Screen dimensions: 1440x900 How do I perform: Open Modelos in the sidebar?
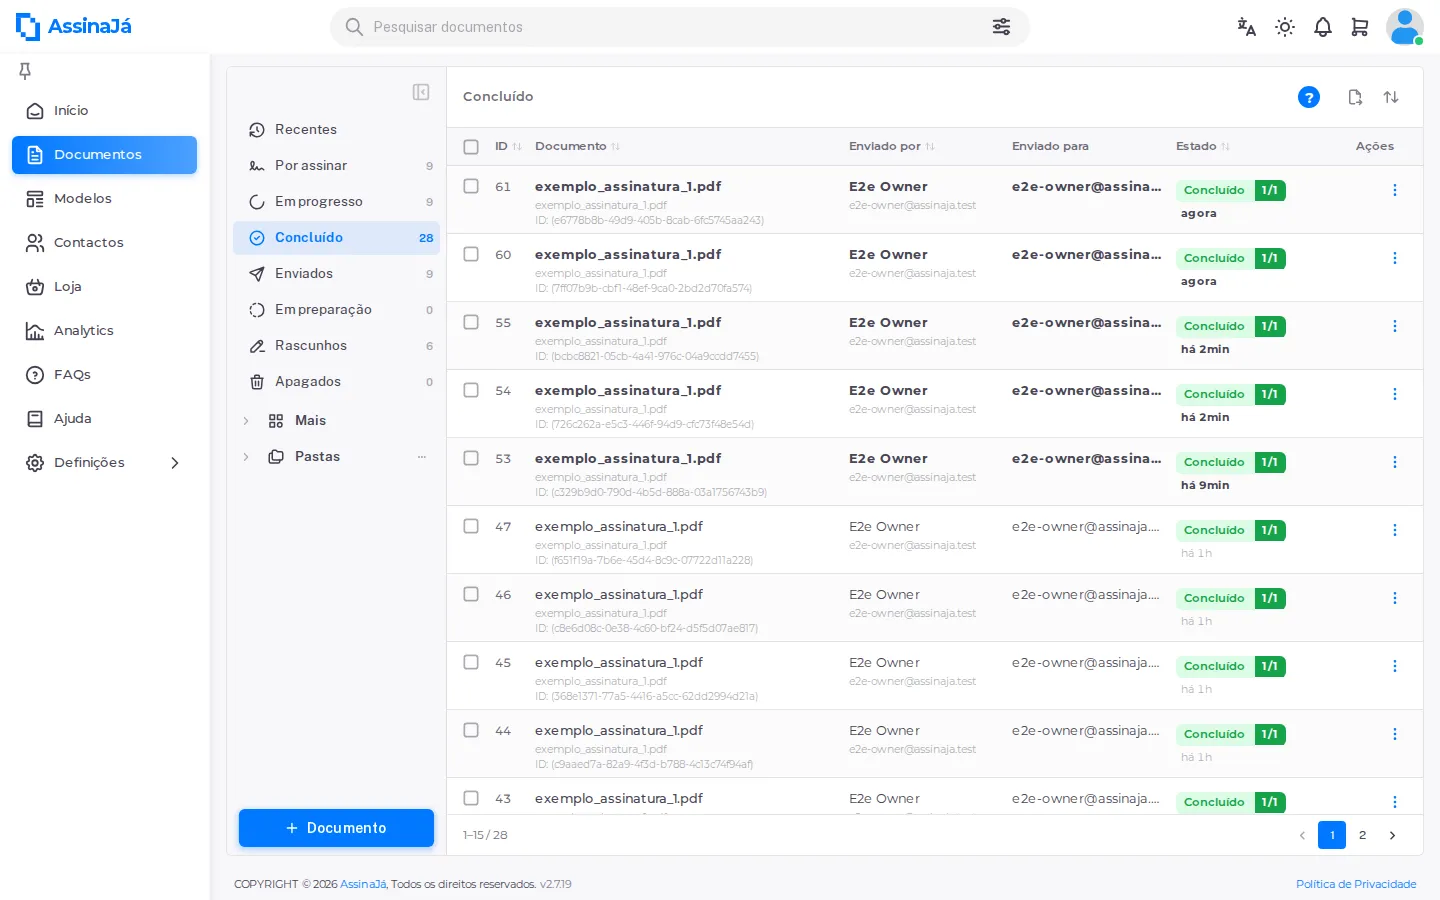click(104, 198)
